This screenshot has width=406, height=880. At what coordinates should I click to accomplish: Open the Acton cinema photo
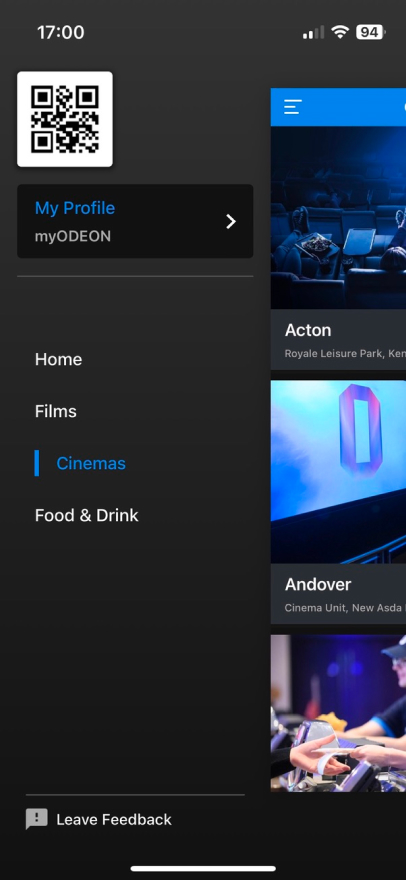pos(338,218)
